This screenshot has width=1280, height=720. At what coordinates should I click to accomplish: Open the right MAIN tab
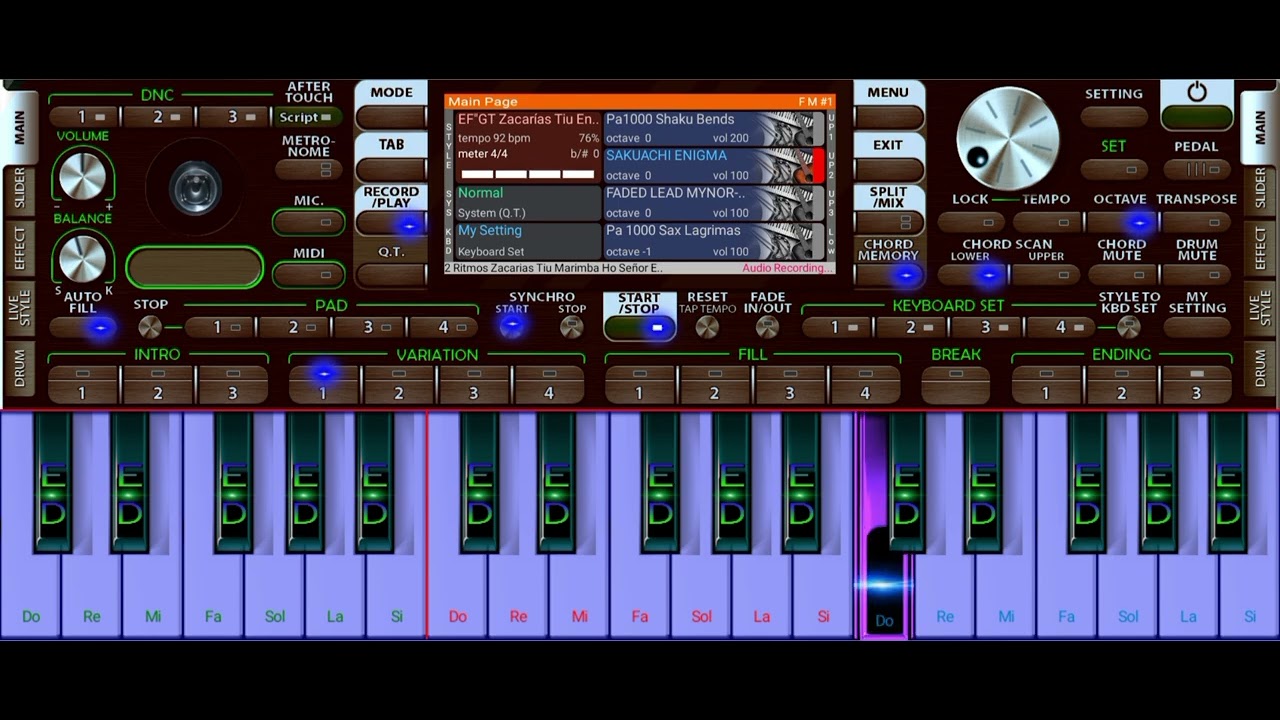[x=1259, y=128]
